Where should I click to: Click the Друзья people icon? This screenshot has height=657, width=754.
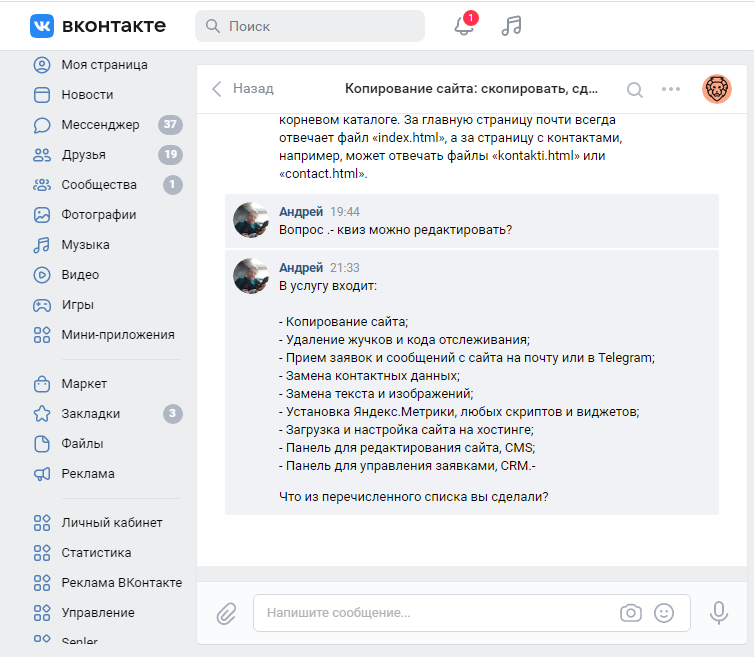coord(42,155)
